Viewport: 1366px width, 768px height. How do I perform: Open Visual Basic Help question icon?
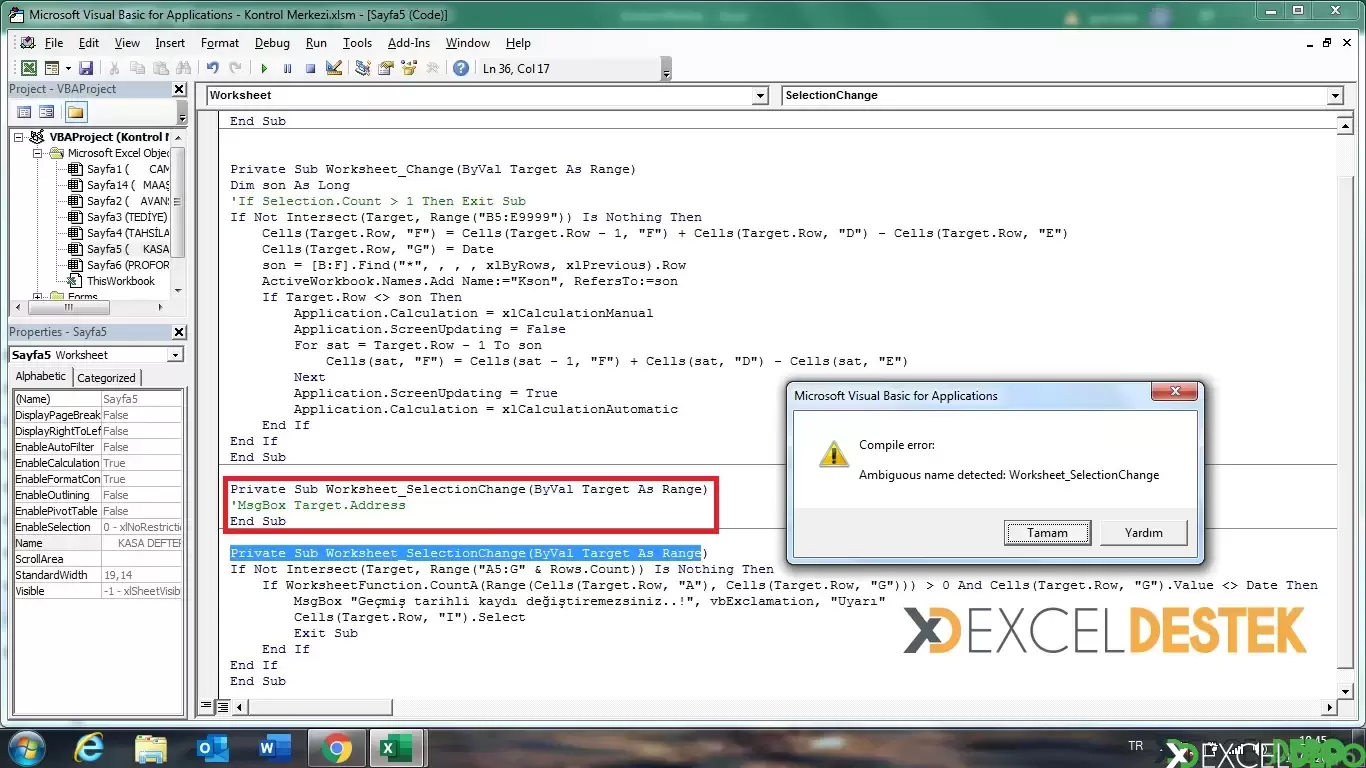(x=461, y=68)
